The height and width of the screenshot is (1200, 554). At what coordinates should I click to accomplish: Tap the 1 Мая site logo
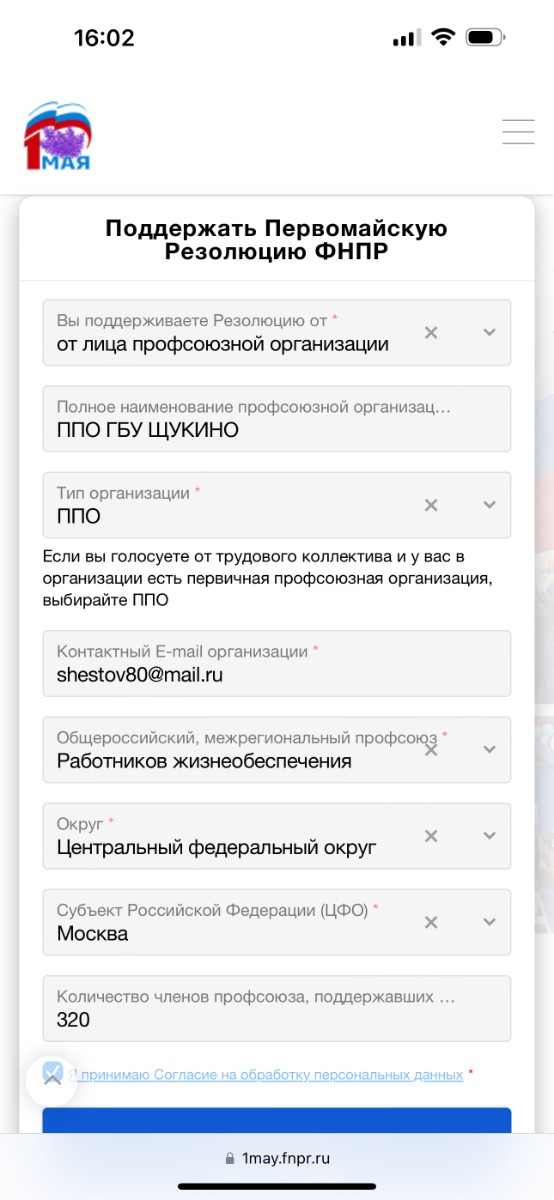click(57, 136)
